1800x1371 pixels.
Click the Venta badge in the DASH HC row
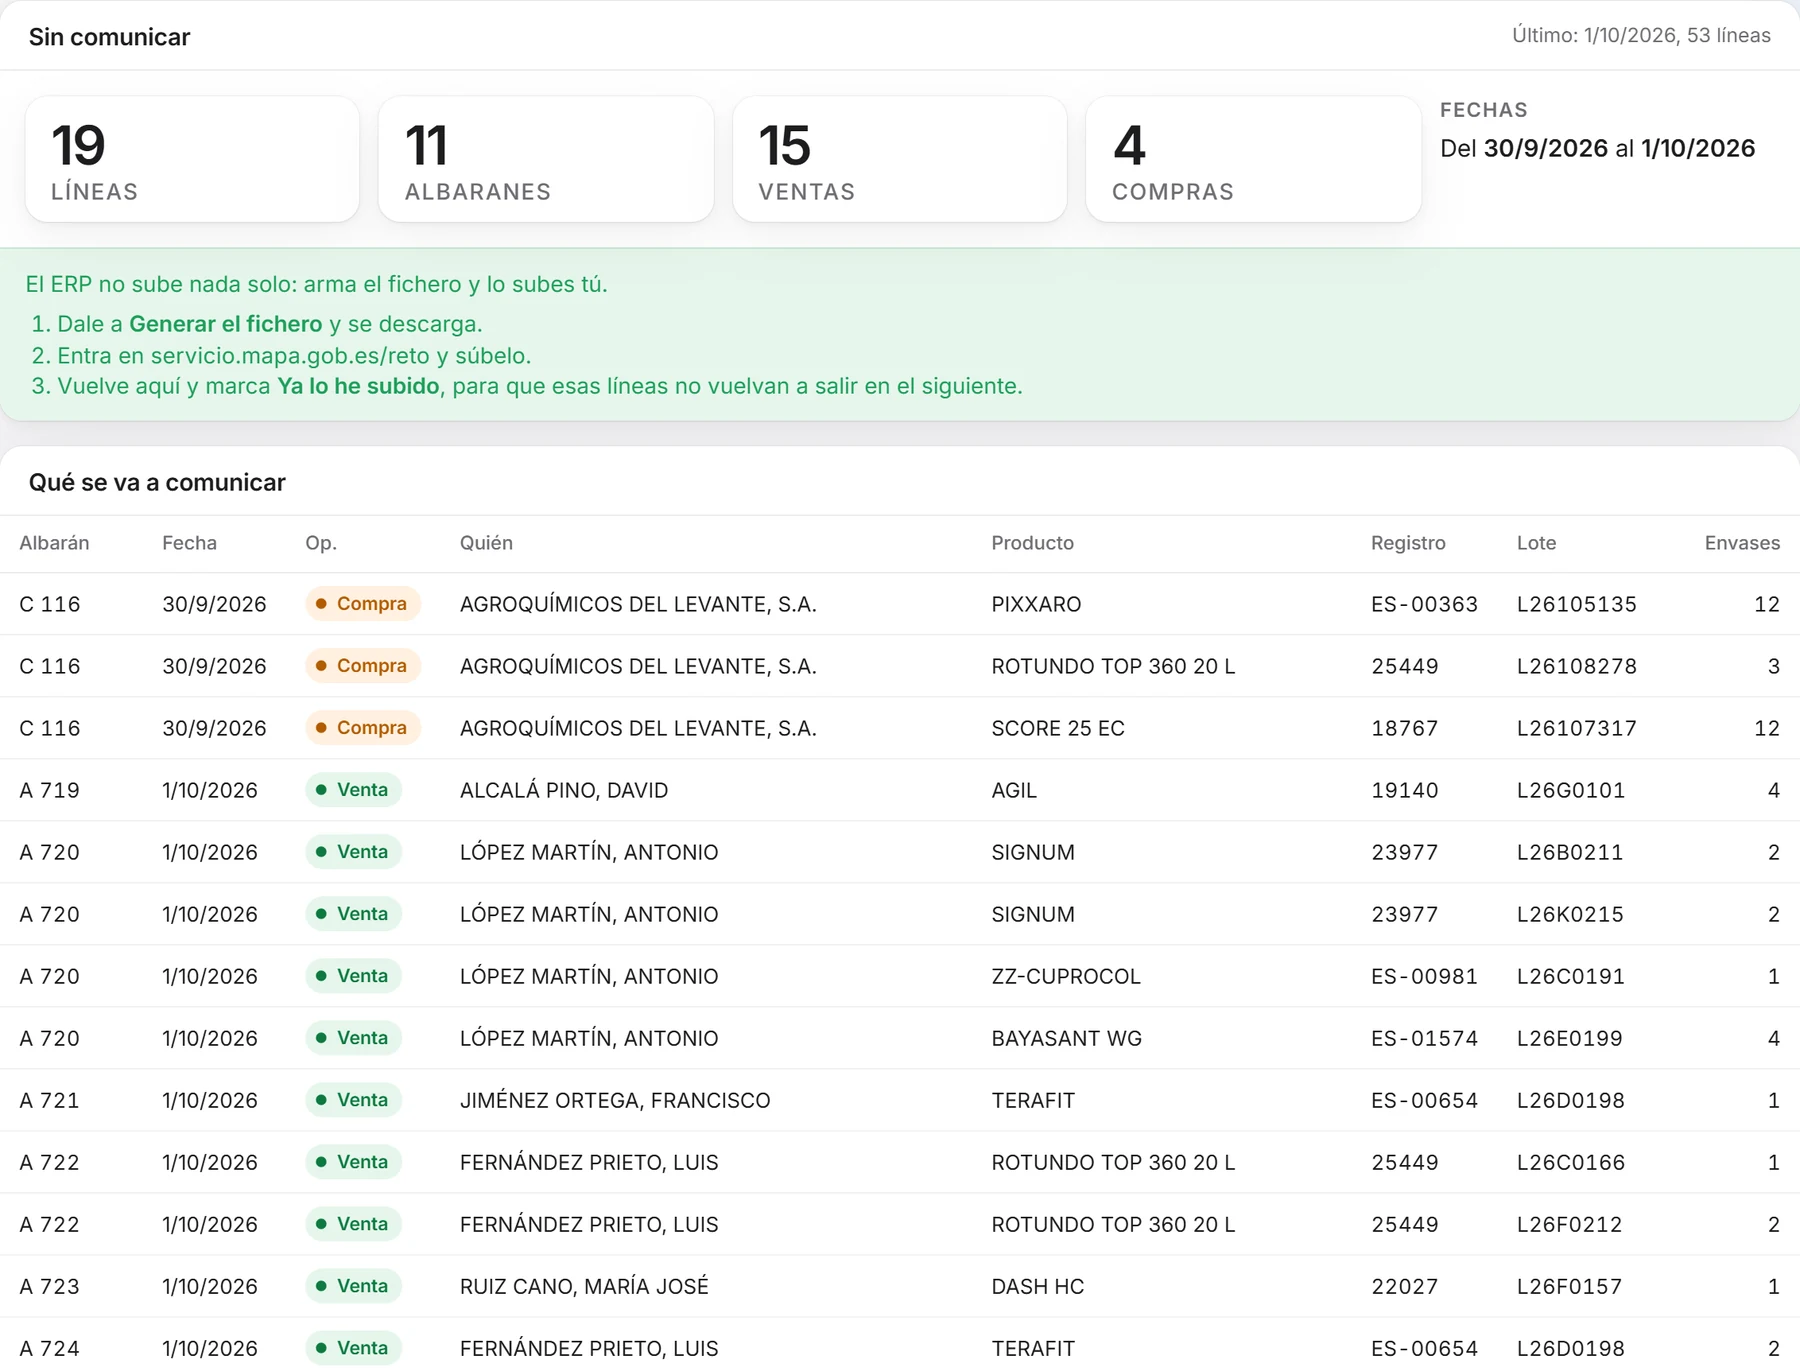pyautogui.click(x=353, y=1286)
